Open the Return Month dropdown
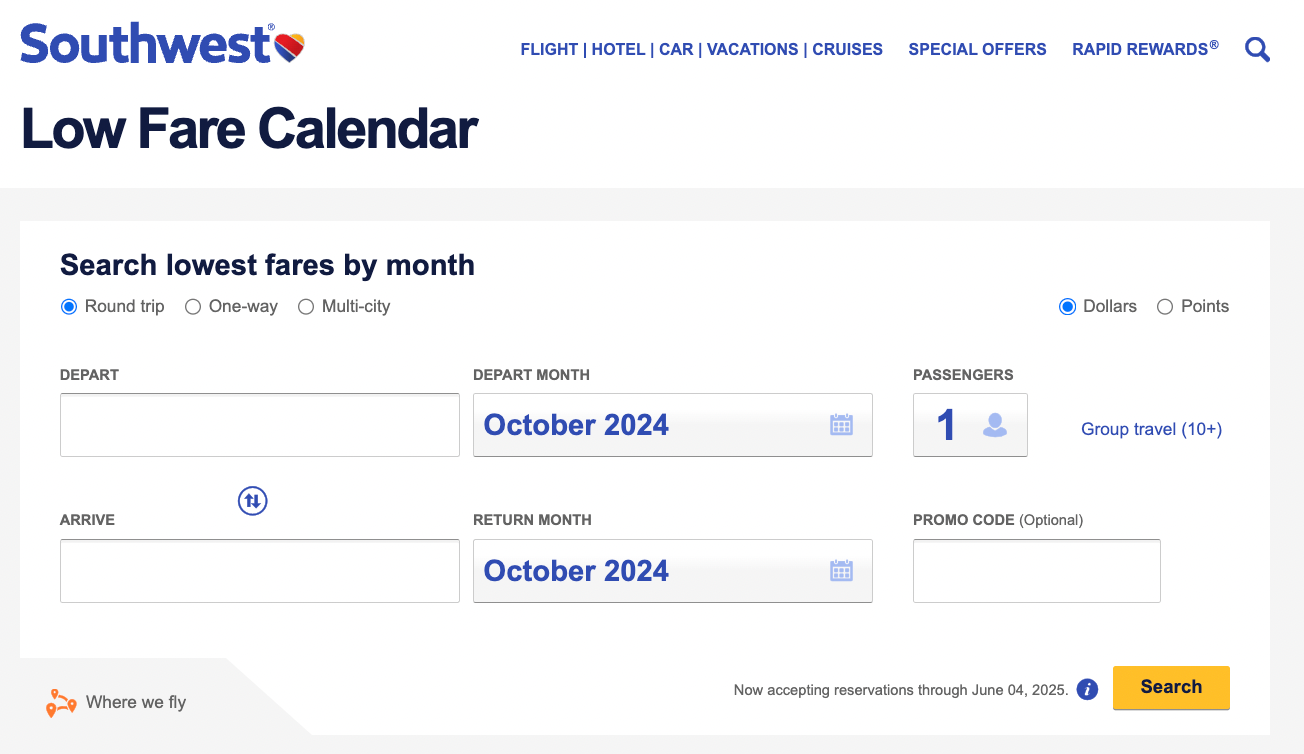 pyautogui.click(x=672, y=571)
